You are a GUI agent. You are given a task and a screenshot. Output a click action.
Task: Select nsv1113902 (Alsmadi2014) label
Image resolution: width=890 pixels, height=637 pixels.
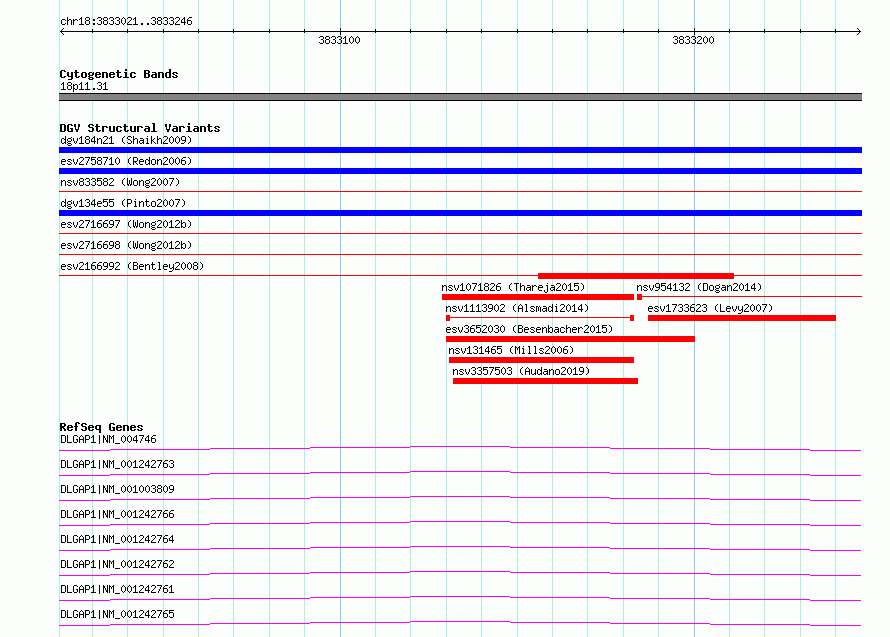(x=517, y=308)
